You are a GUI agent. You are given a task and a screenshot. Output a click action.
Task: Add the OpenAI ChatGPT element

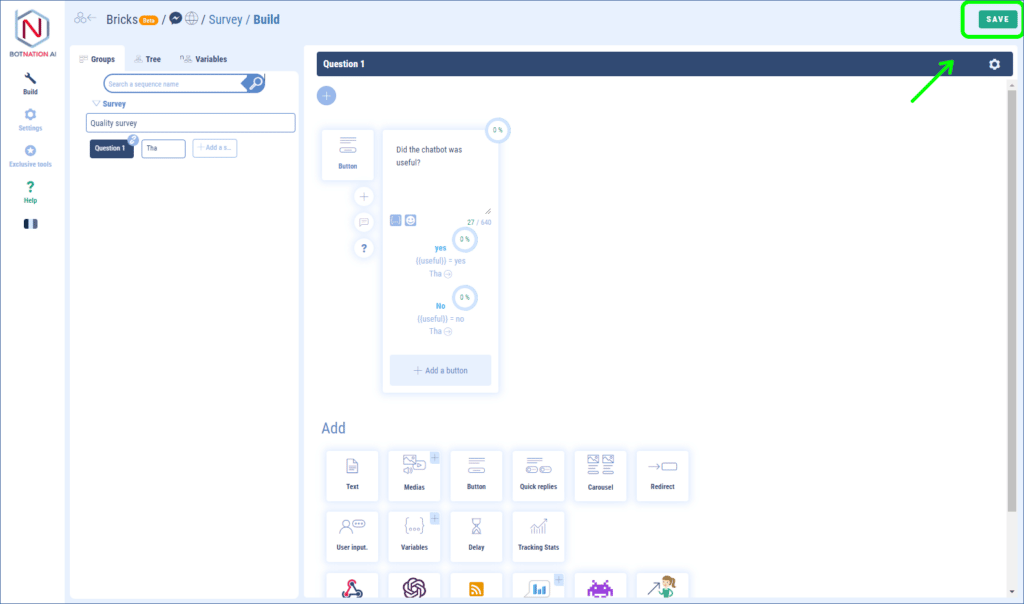pyautogui.click(x=414, y=588)
